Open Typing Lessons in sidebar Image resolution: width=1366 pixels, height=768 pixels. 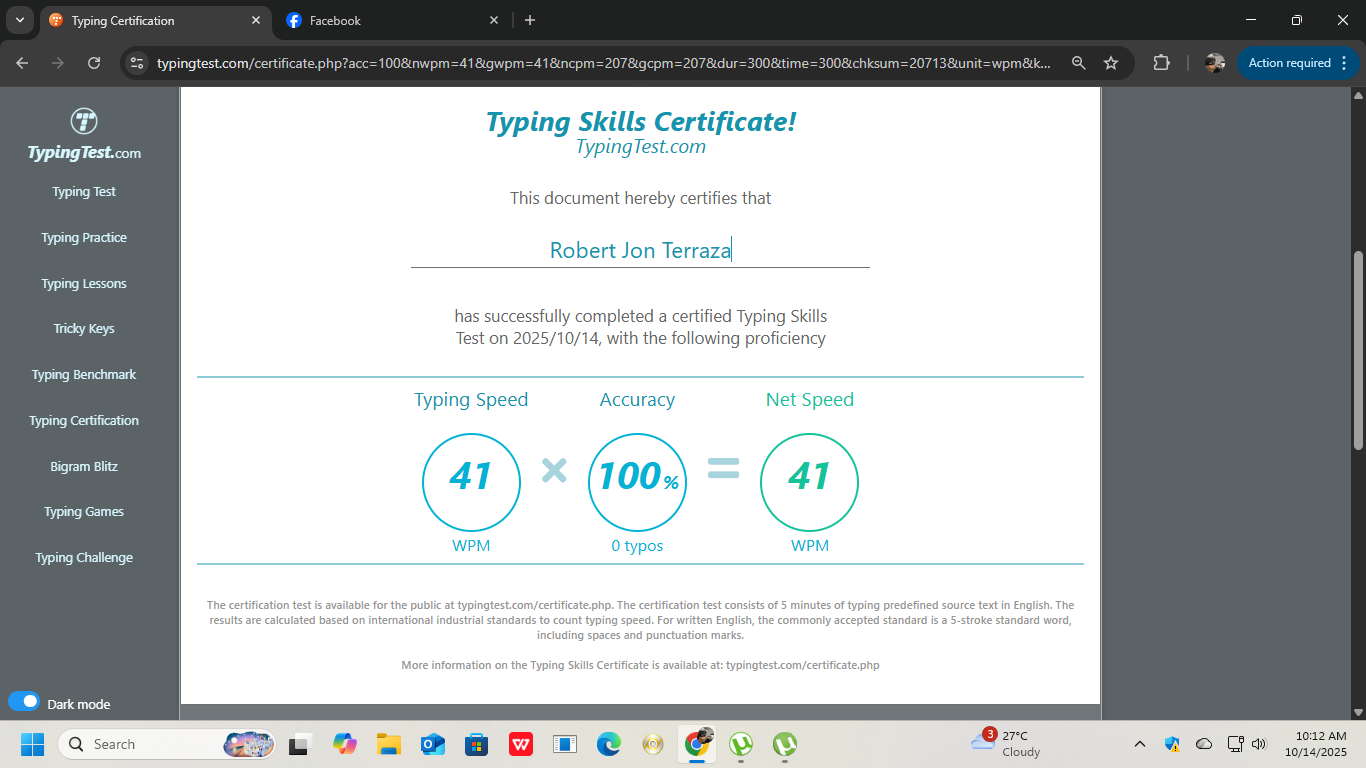(x=84, y=284)
